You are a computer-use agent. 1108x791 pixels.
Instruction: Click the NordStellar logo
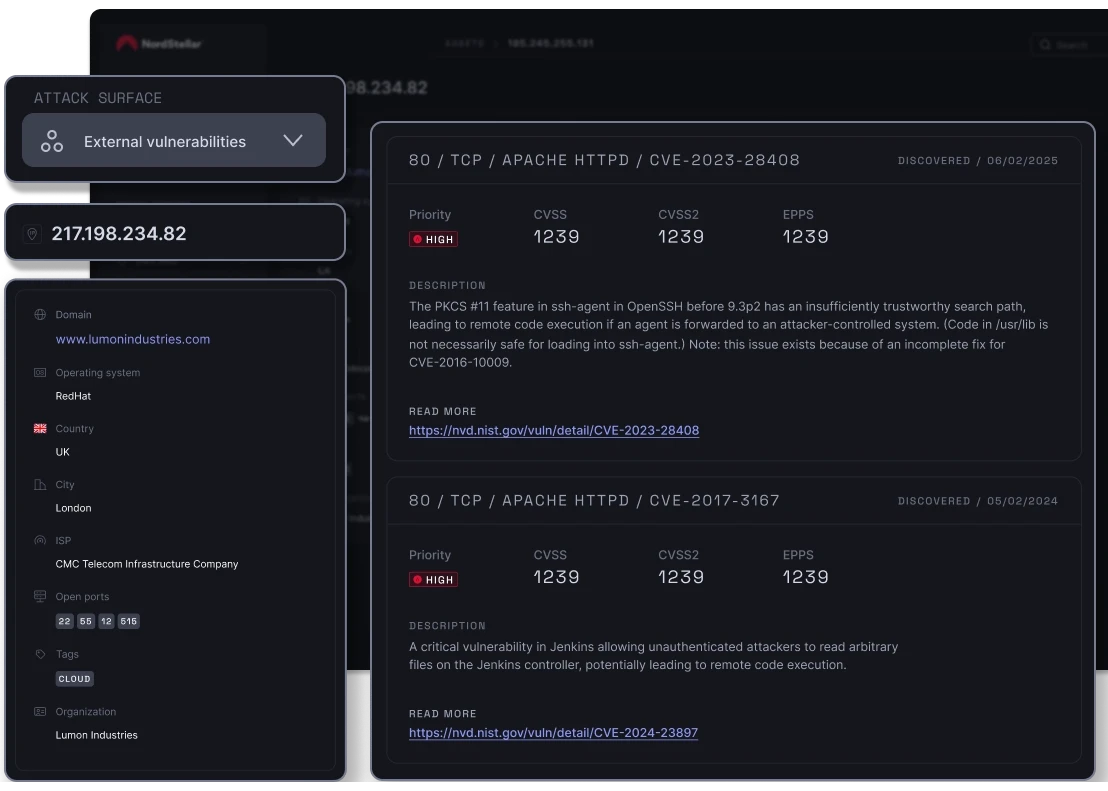pos(158,44)
